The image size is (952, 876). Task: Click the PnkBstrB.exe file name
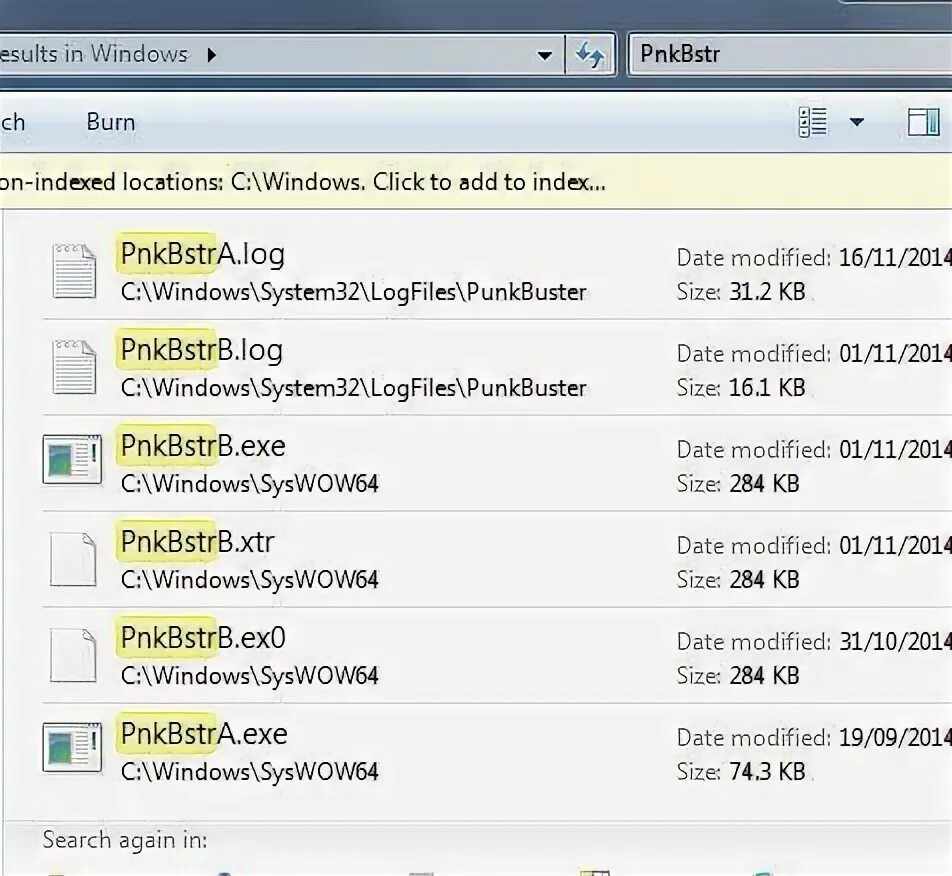coord(203,446)
